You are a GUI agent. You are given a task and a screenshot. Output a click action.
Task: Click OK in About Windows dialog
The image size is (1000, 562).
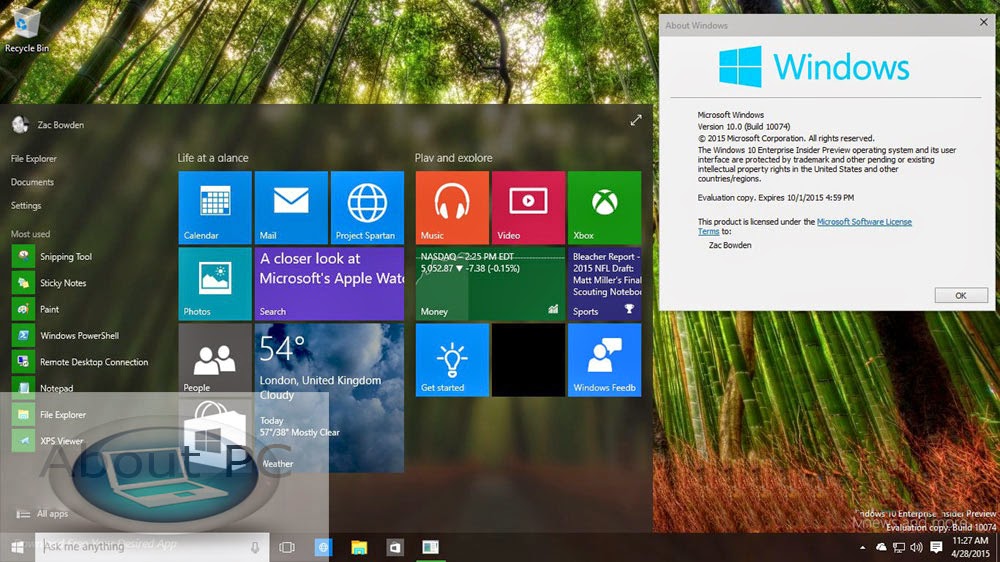961,295
